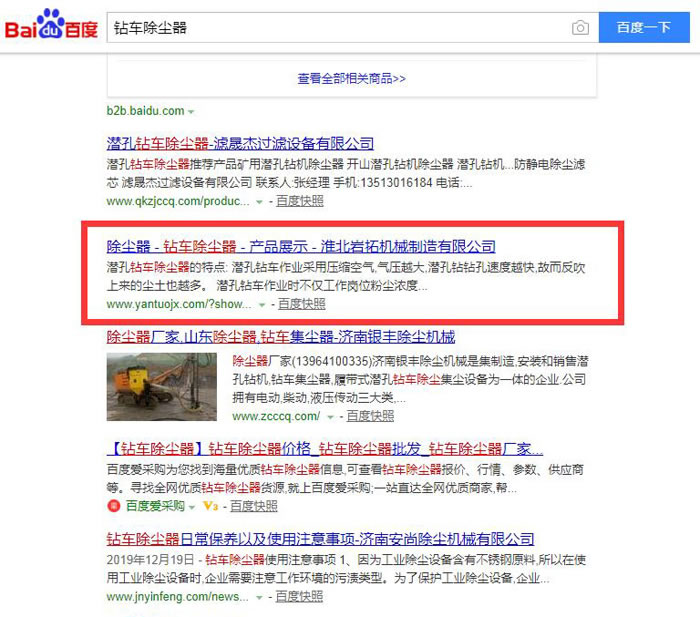Screen dimensions: 700x617
Task: Click the search input field with 钻车除尘器
Action: tap(339, 28)
